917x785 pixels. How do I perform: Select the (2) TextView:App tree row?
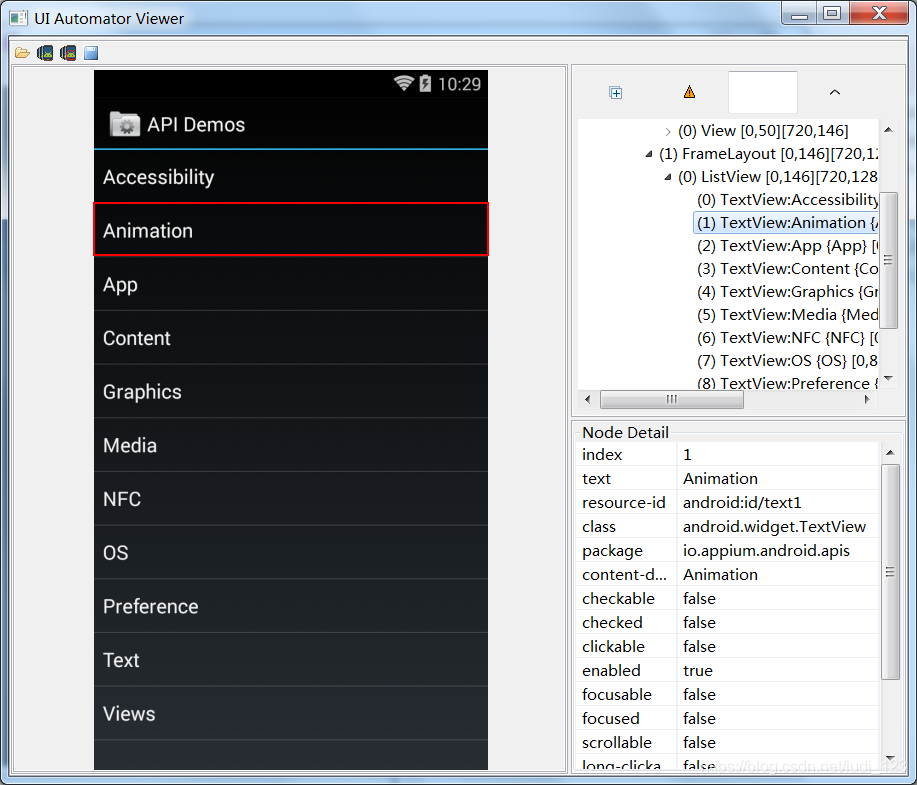[x=787, y=246]
